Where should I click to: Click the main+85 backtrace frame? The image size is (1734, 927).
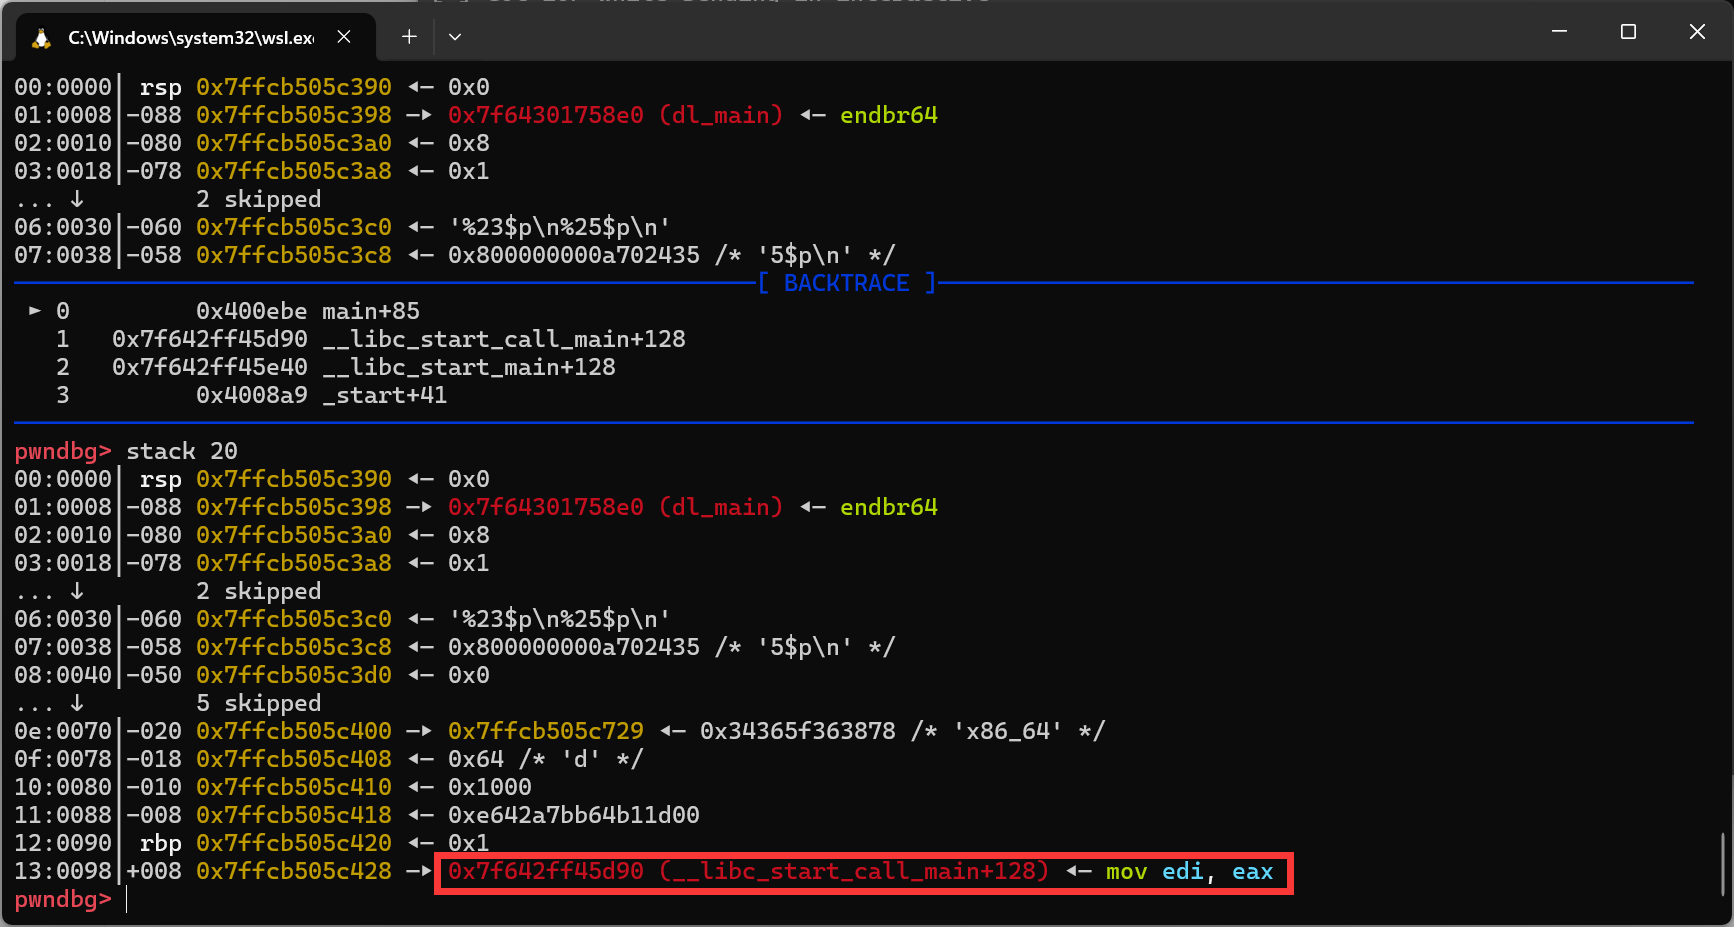click(x=370, y=311)
